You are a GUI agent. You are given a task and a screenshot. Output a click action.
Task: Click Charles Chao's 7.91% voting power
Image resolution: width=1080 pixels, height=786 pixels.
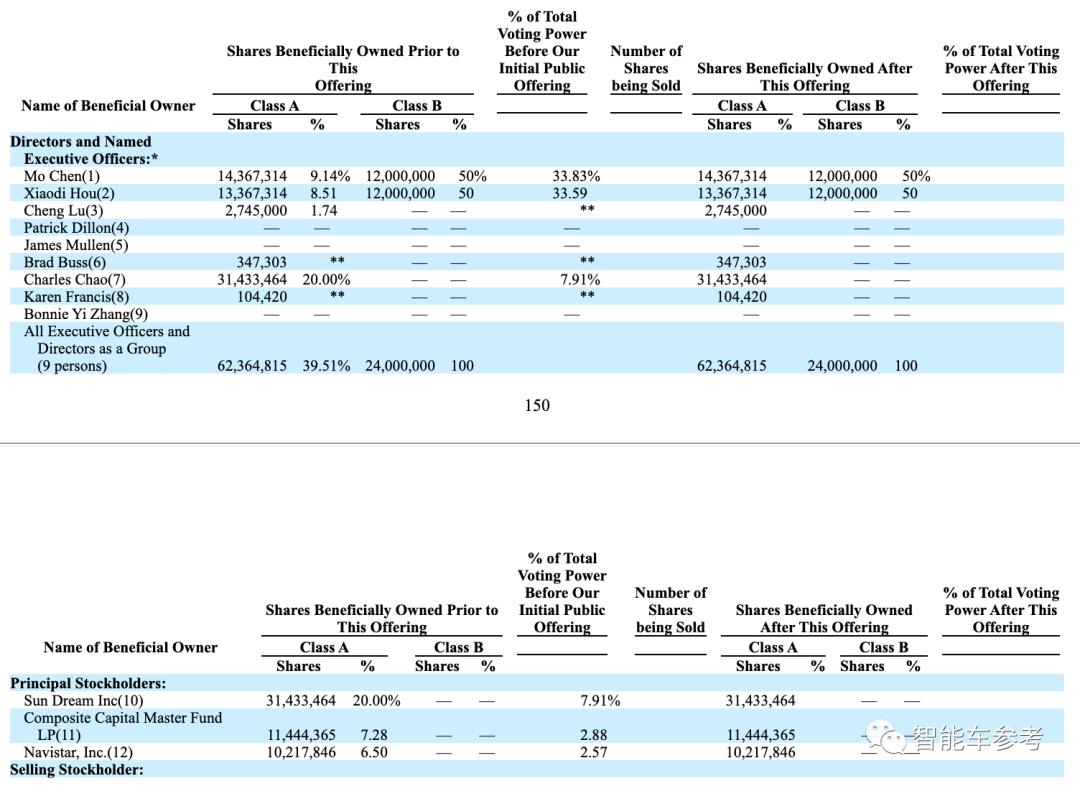tap(580, 280)
